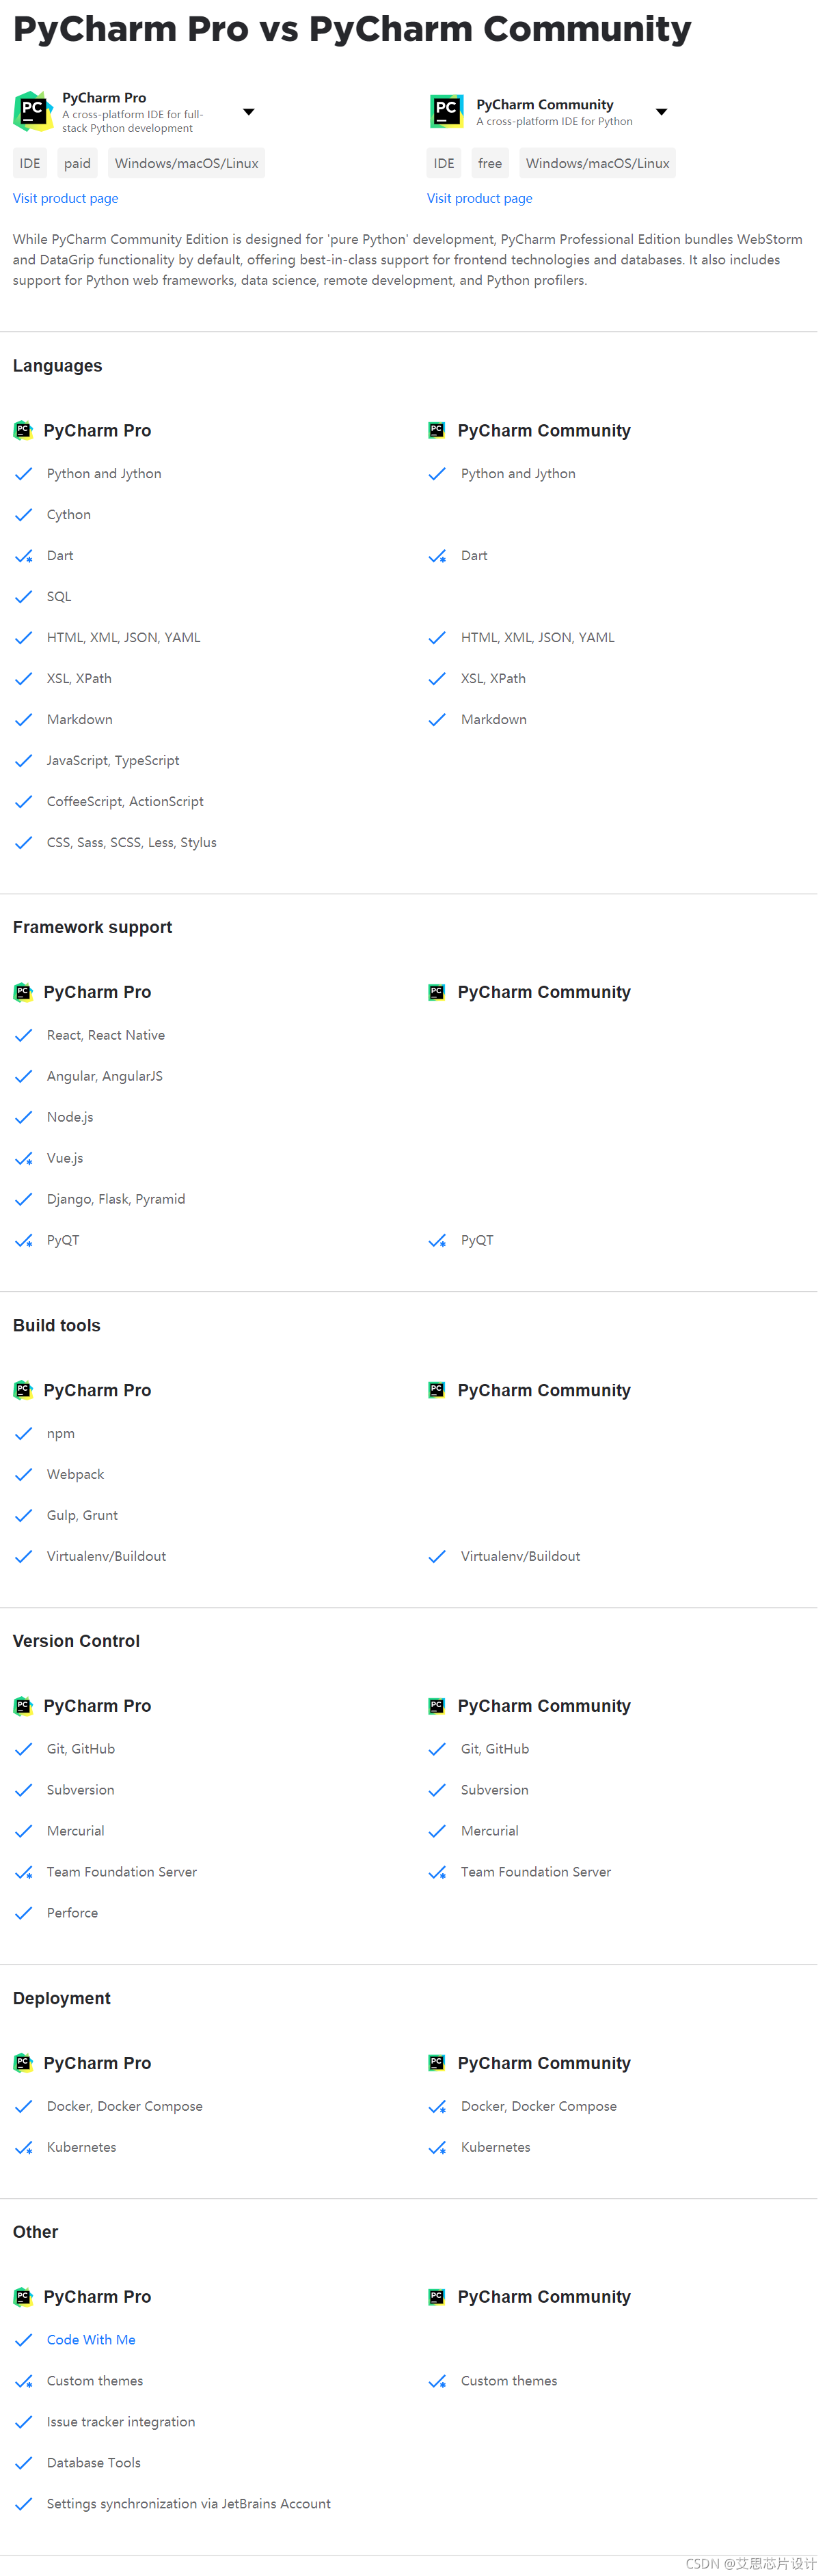Click the IDE tag under PyCharm Pro
Image resolution: width=827 pixels, height=2576 pixels.
[30, 164]
